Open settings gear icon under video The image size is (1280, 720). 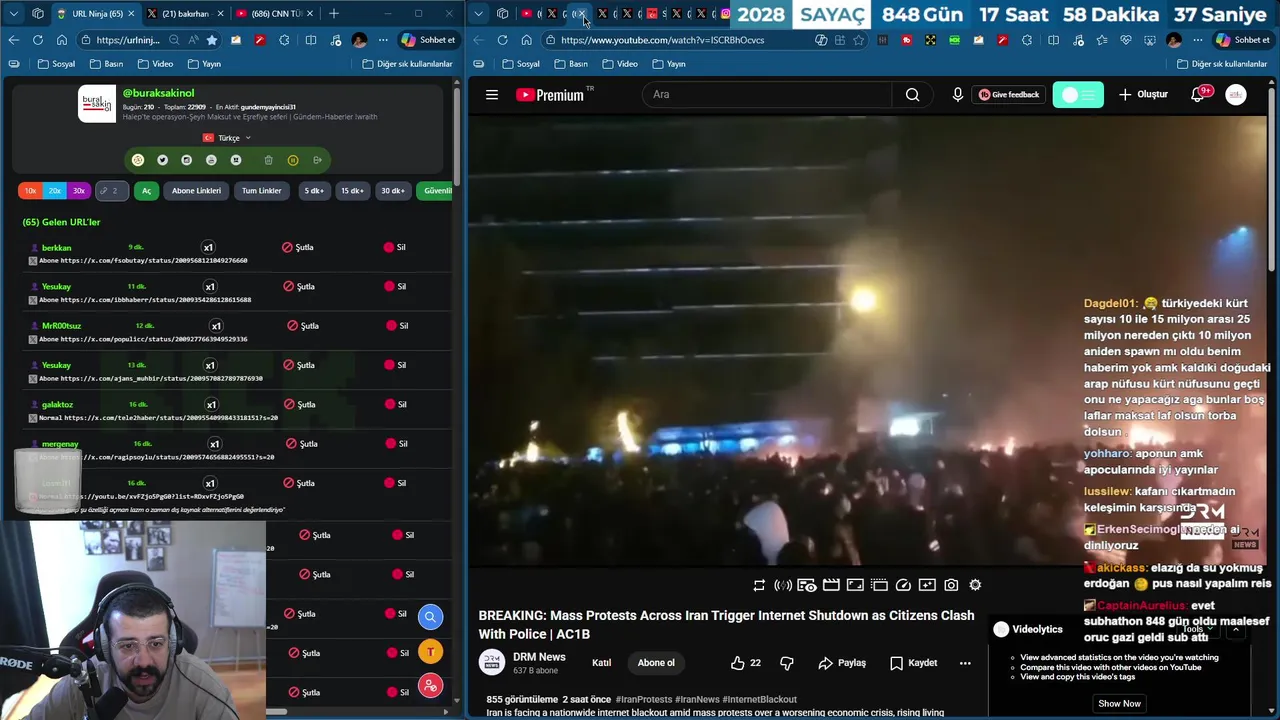[975, 585]
